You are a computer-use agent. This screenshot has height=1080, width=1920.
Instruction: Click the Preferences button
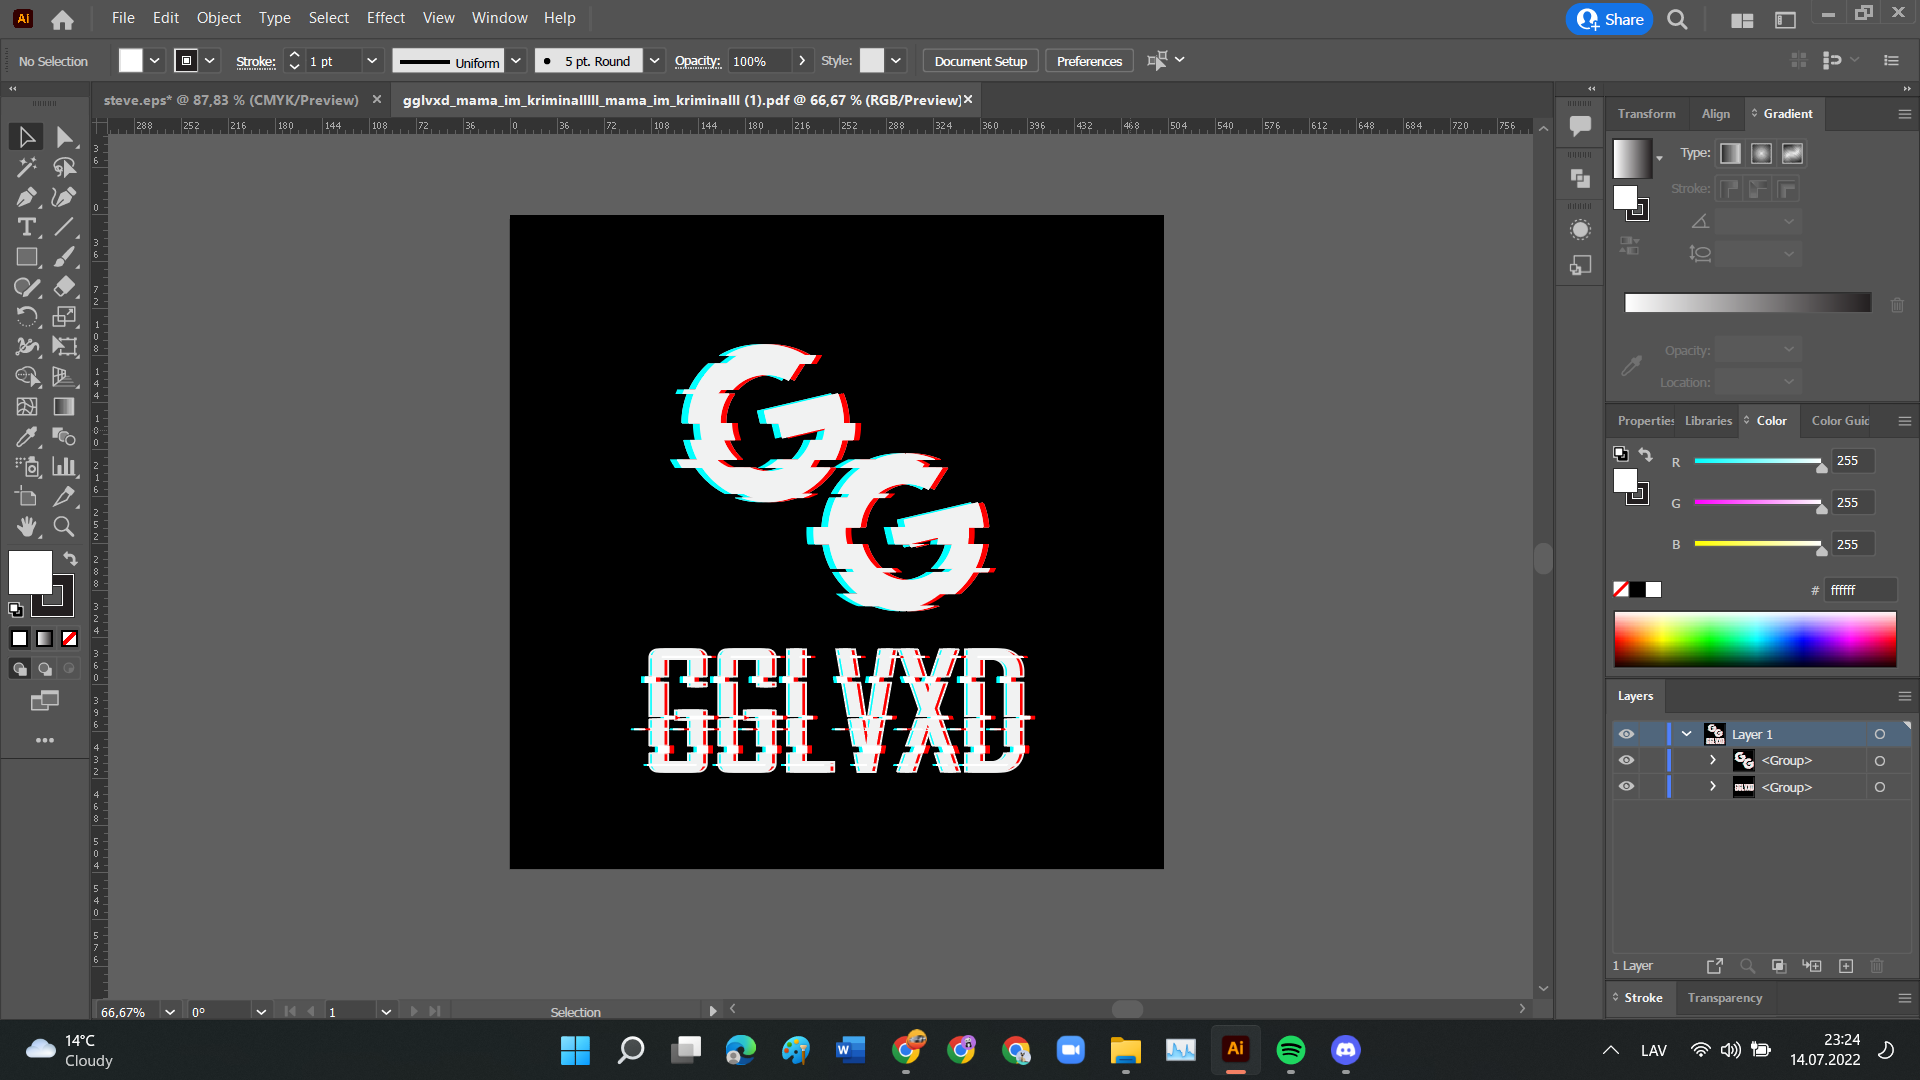pos(1089,61)
